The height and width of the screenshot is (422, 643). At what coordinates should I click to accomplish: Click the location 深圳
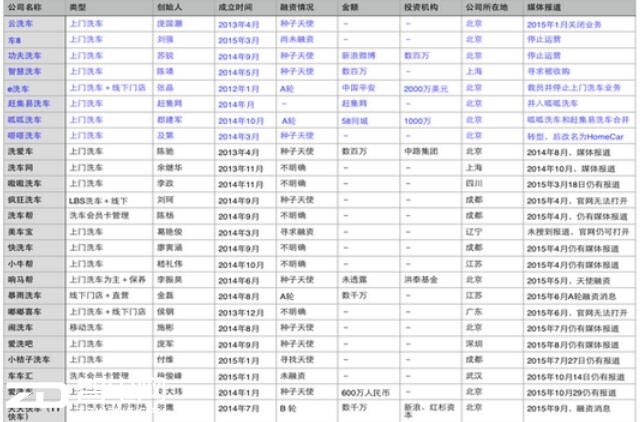click(x=474, y=344)
